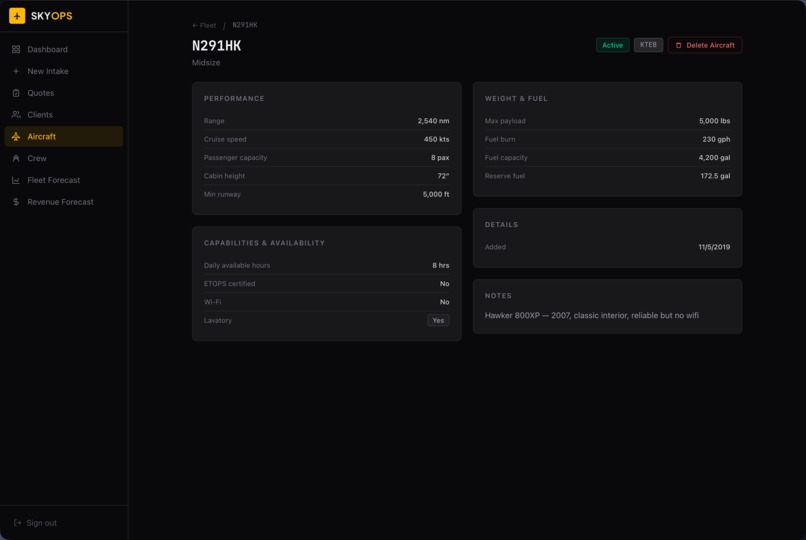Click the Daily available hours label

[237, 266]
